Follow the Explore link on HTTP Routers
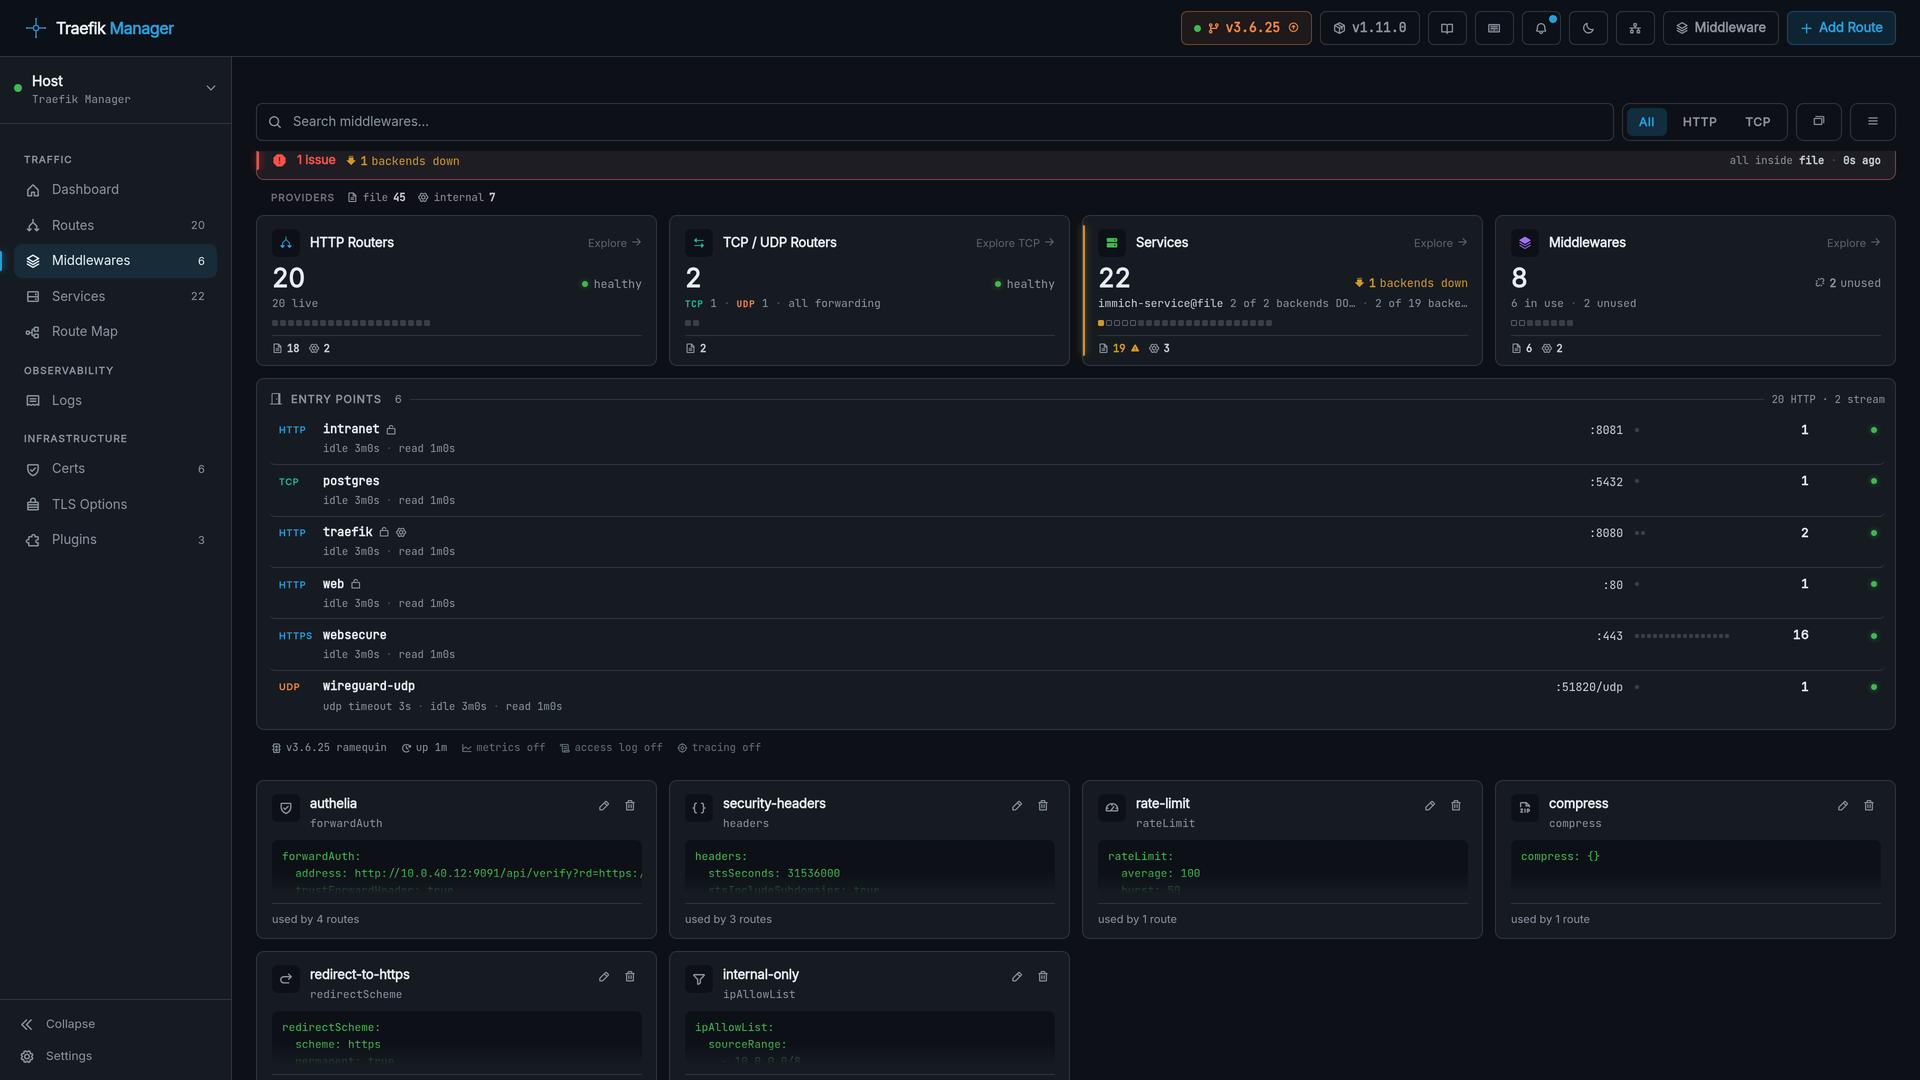The image size is (1920, 1080). (614, 243)
